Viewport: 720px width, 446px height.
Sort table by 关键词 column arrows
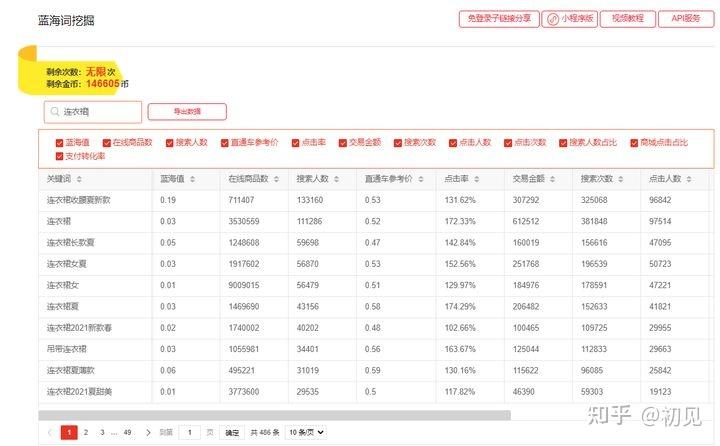point(79,179)
